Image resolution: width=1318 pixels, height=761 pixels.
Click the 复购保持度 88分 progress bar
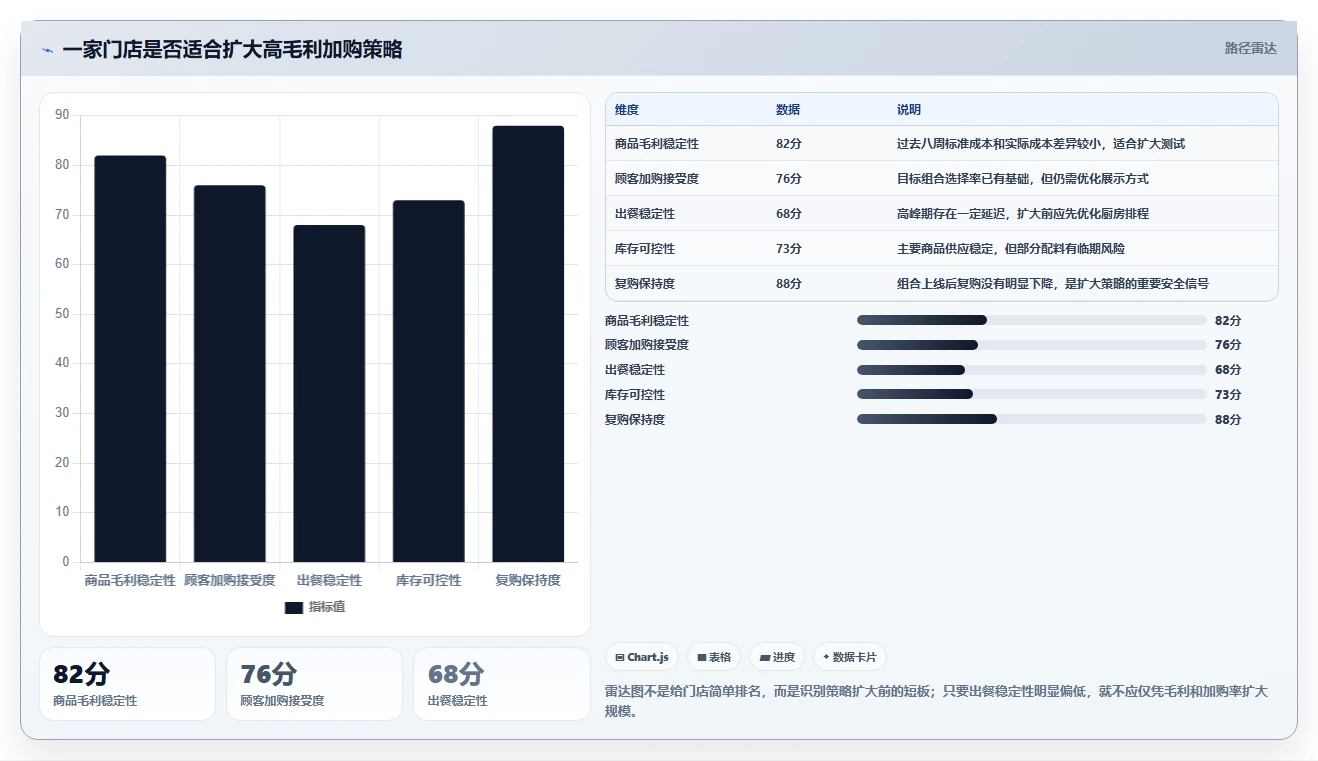click(1032, 420)
